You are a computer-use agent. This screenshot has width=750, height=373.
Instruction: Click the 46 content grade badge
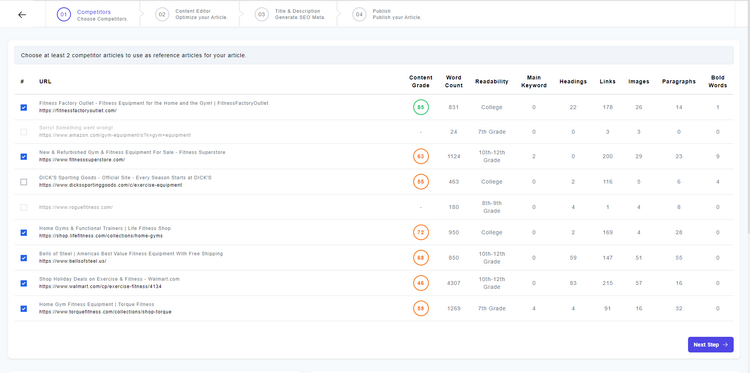click(421, 283)
